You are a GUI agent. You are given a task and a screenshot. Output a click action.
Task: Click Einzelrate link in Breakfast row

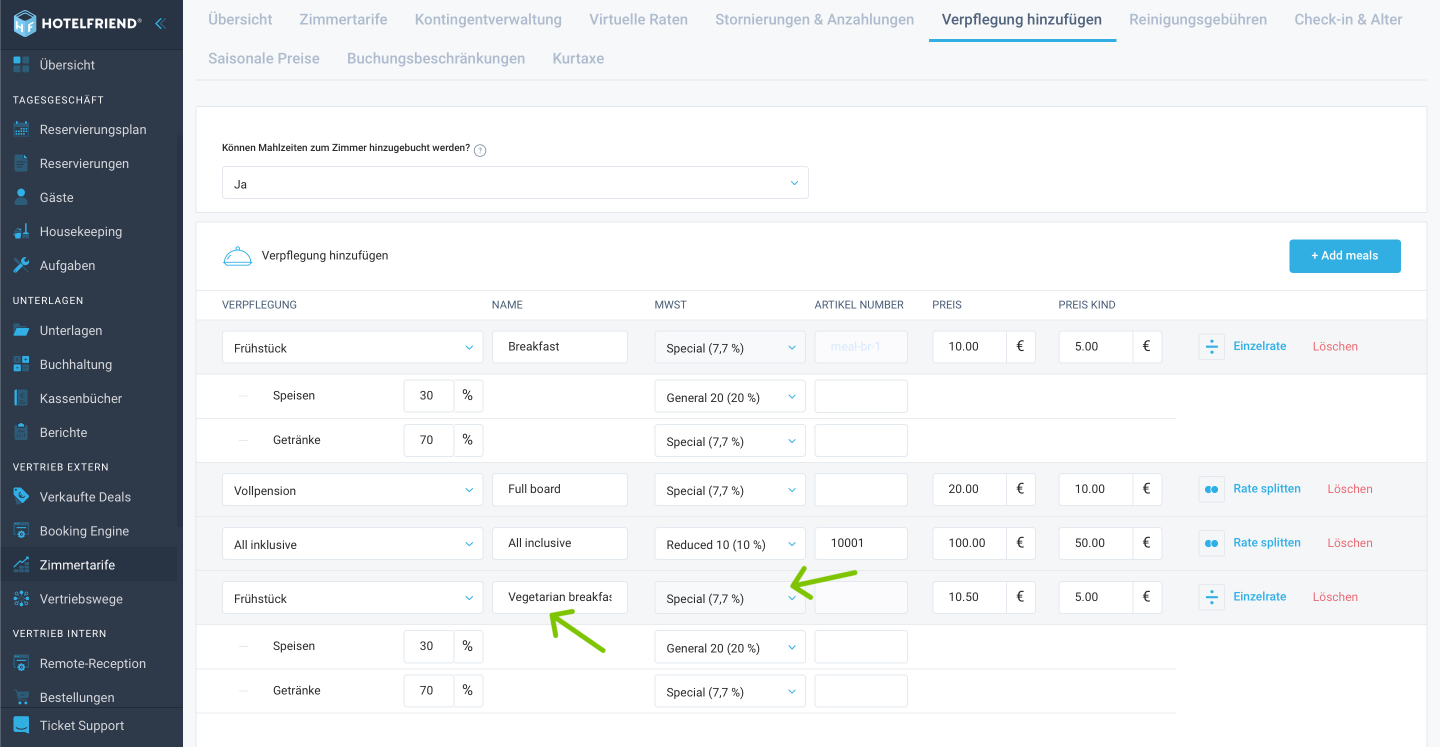(x=1259, y=346)
